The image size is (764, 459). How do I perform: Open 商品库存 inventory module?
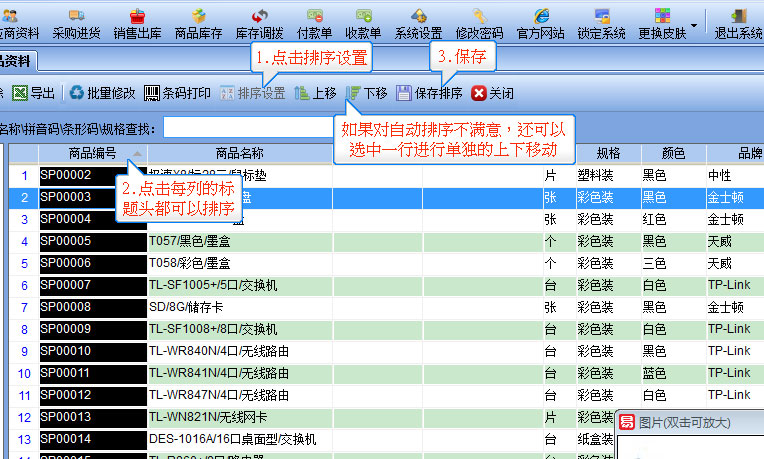pos(198,23)
